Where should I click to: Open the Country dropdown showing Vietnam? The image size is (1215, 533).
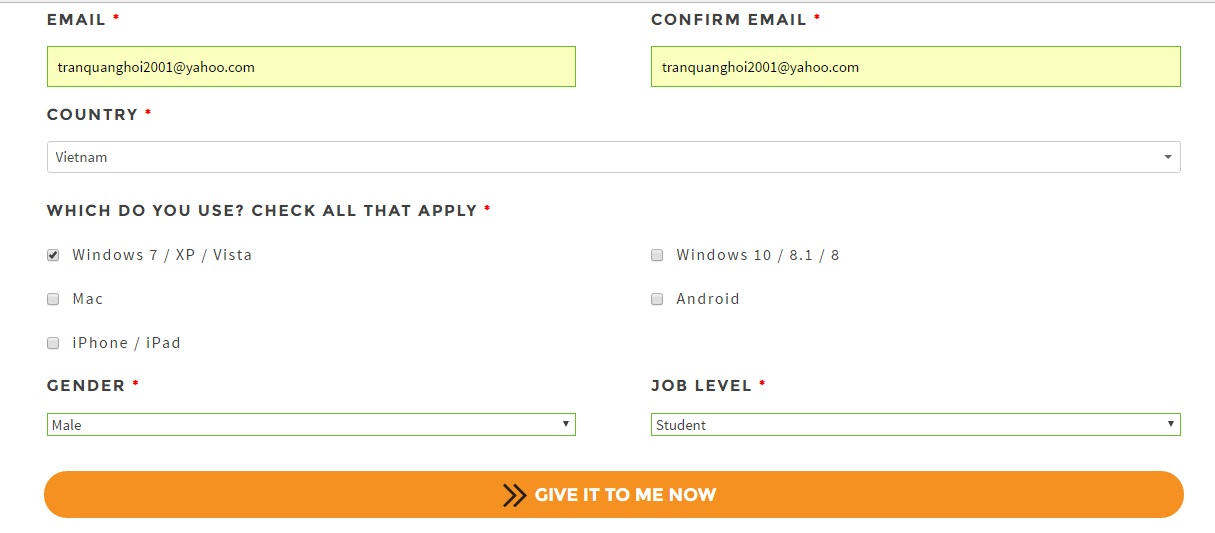(613, 157)
